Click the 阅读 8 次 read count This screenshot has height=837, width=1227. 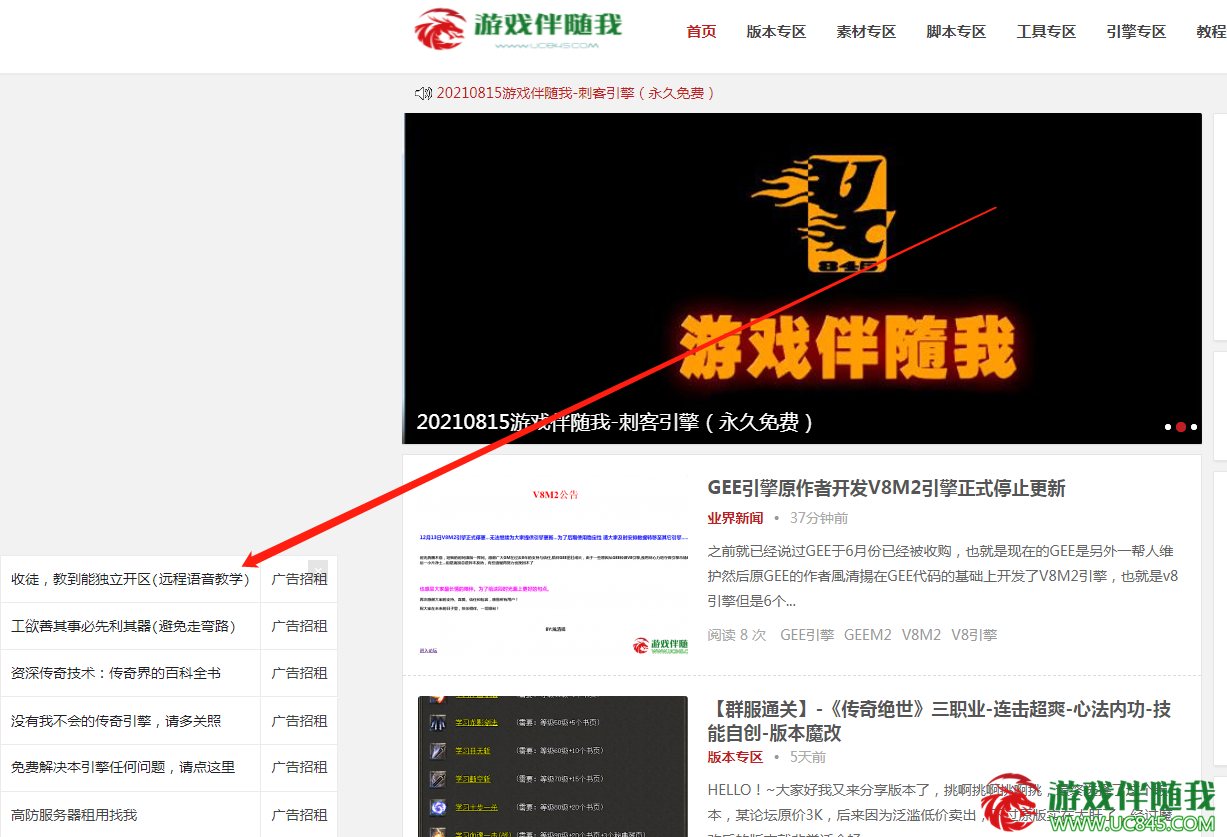(x=736, y=635)
